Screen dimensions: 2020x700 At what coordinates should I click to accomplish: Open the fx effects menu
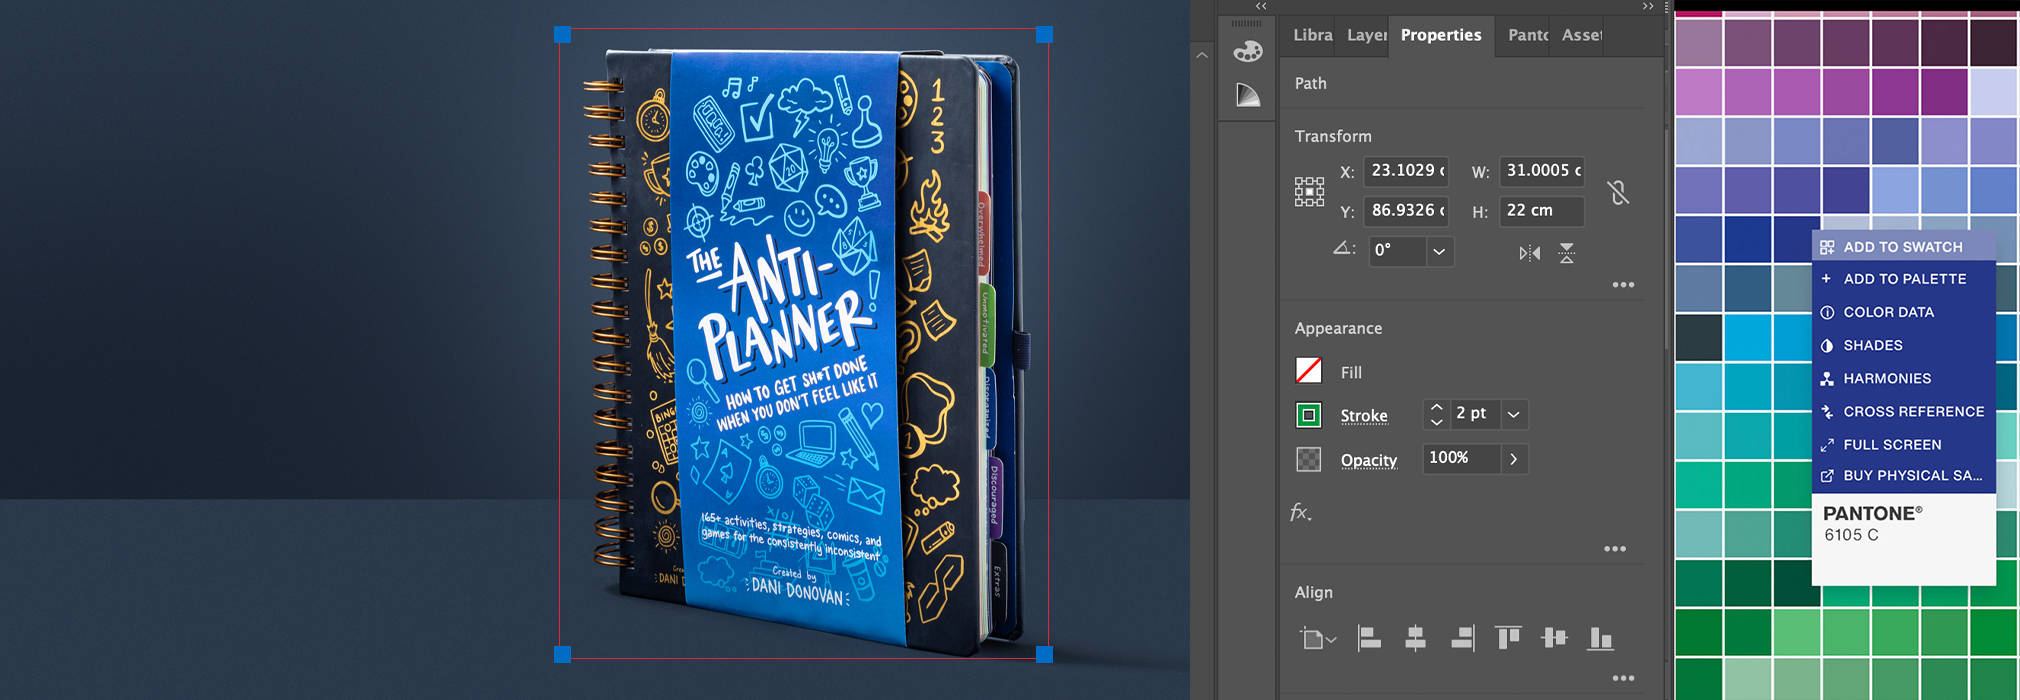[x=1300, y=513]
